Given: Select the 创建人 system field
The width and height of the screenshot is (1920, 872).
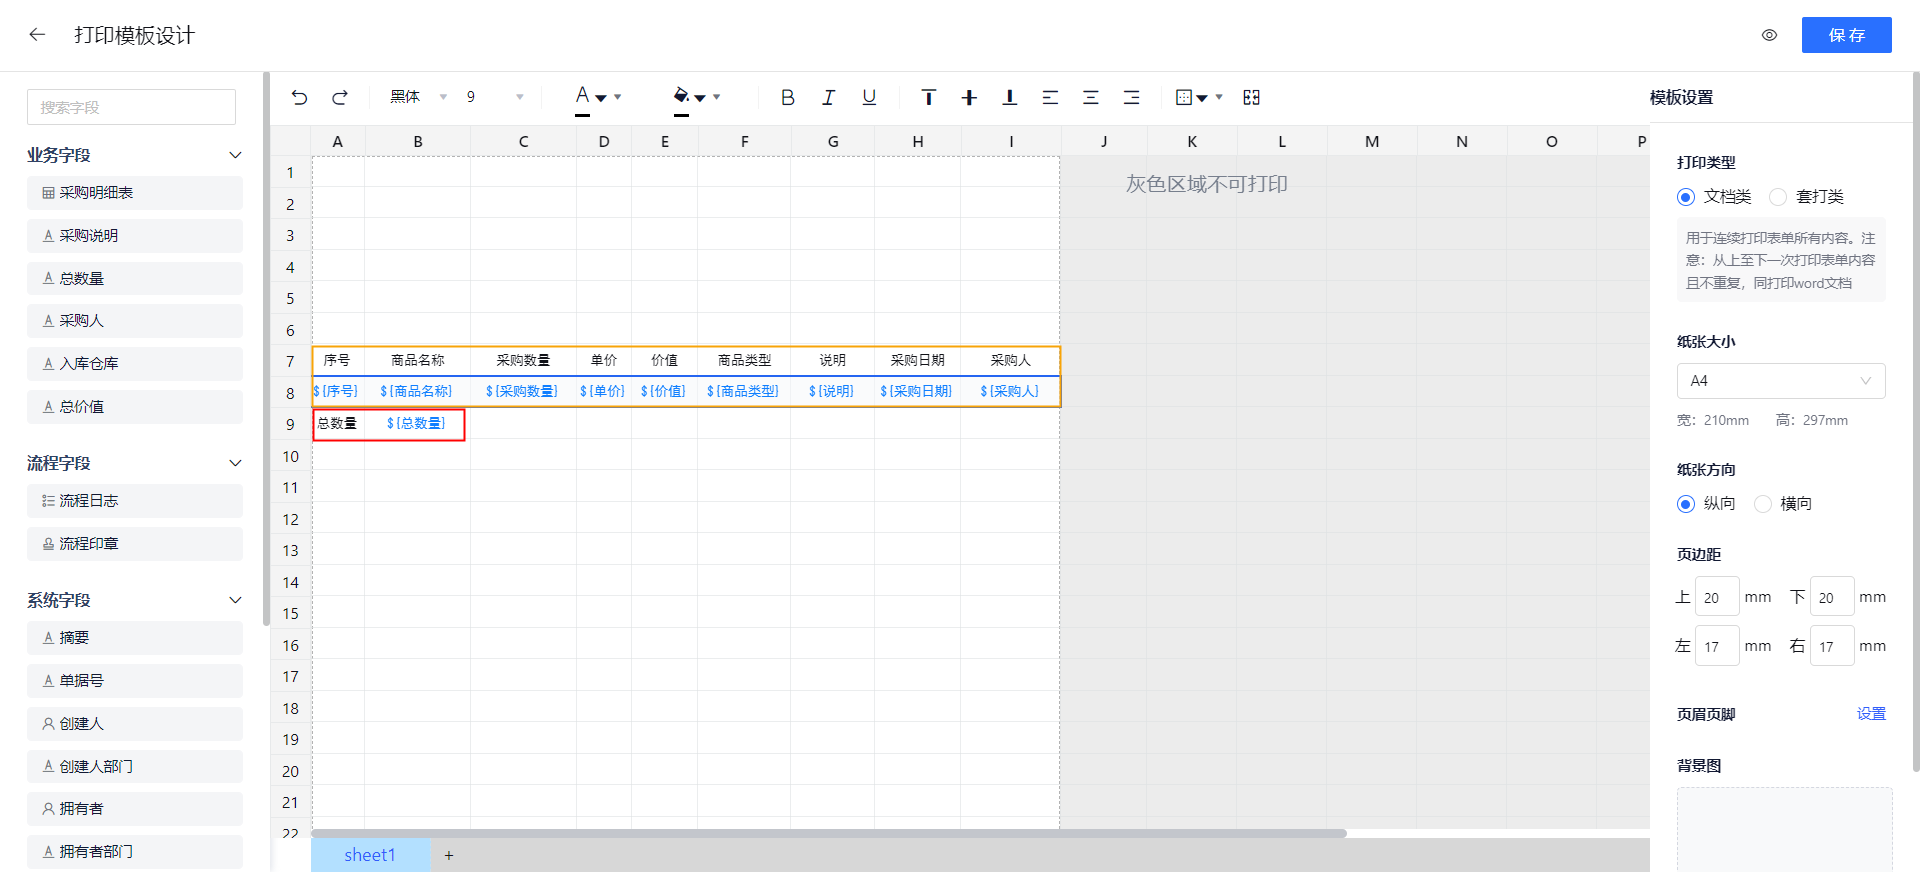Looking at the screenshot, I should click(135, 724).
